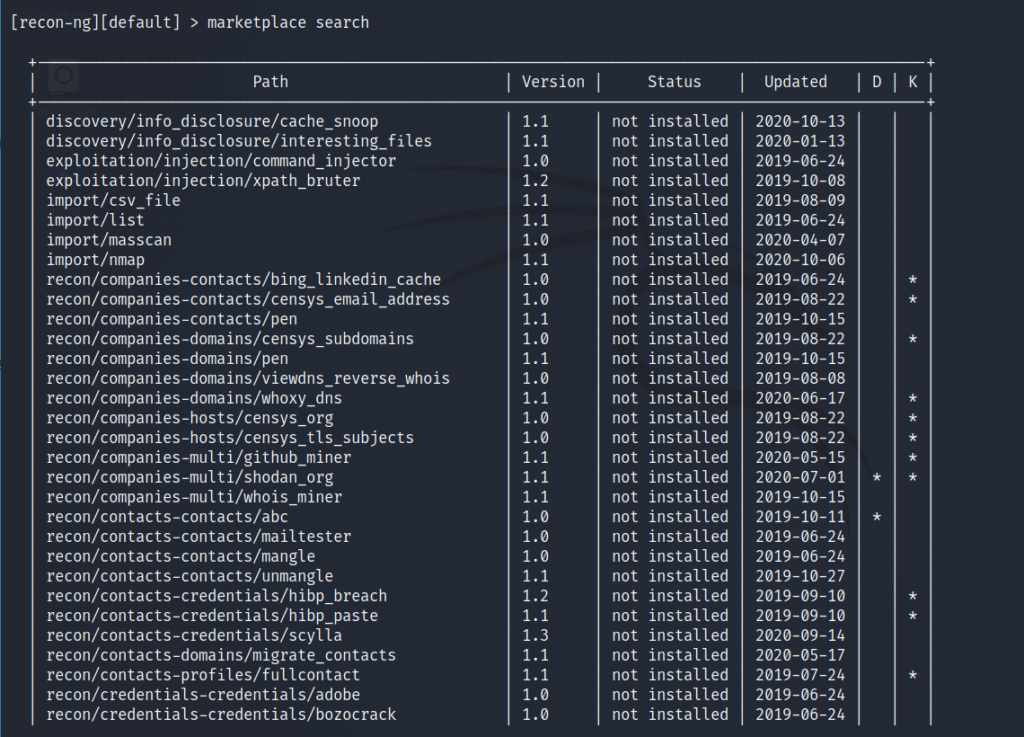
Task: Click version 1.2 of hibp_breach
Action: tap(536, 596)
